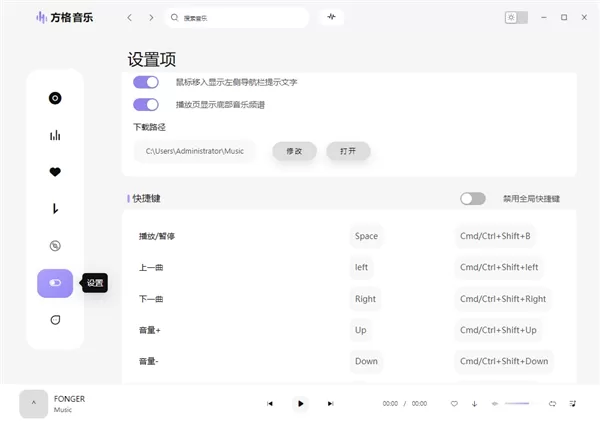This screenshot has width=600, height=424.
Task: Open the charts ranking sidebar icon
Action: [55, 135]
